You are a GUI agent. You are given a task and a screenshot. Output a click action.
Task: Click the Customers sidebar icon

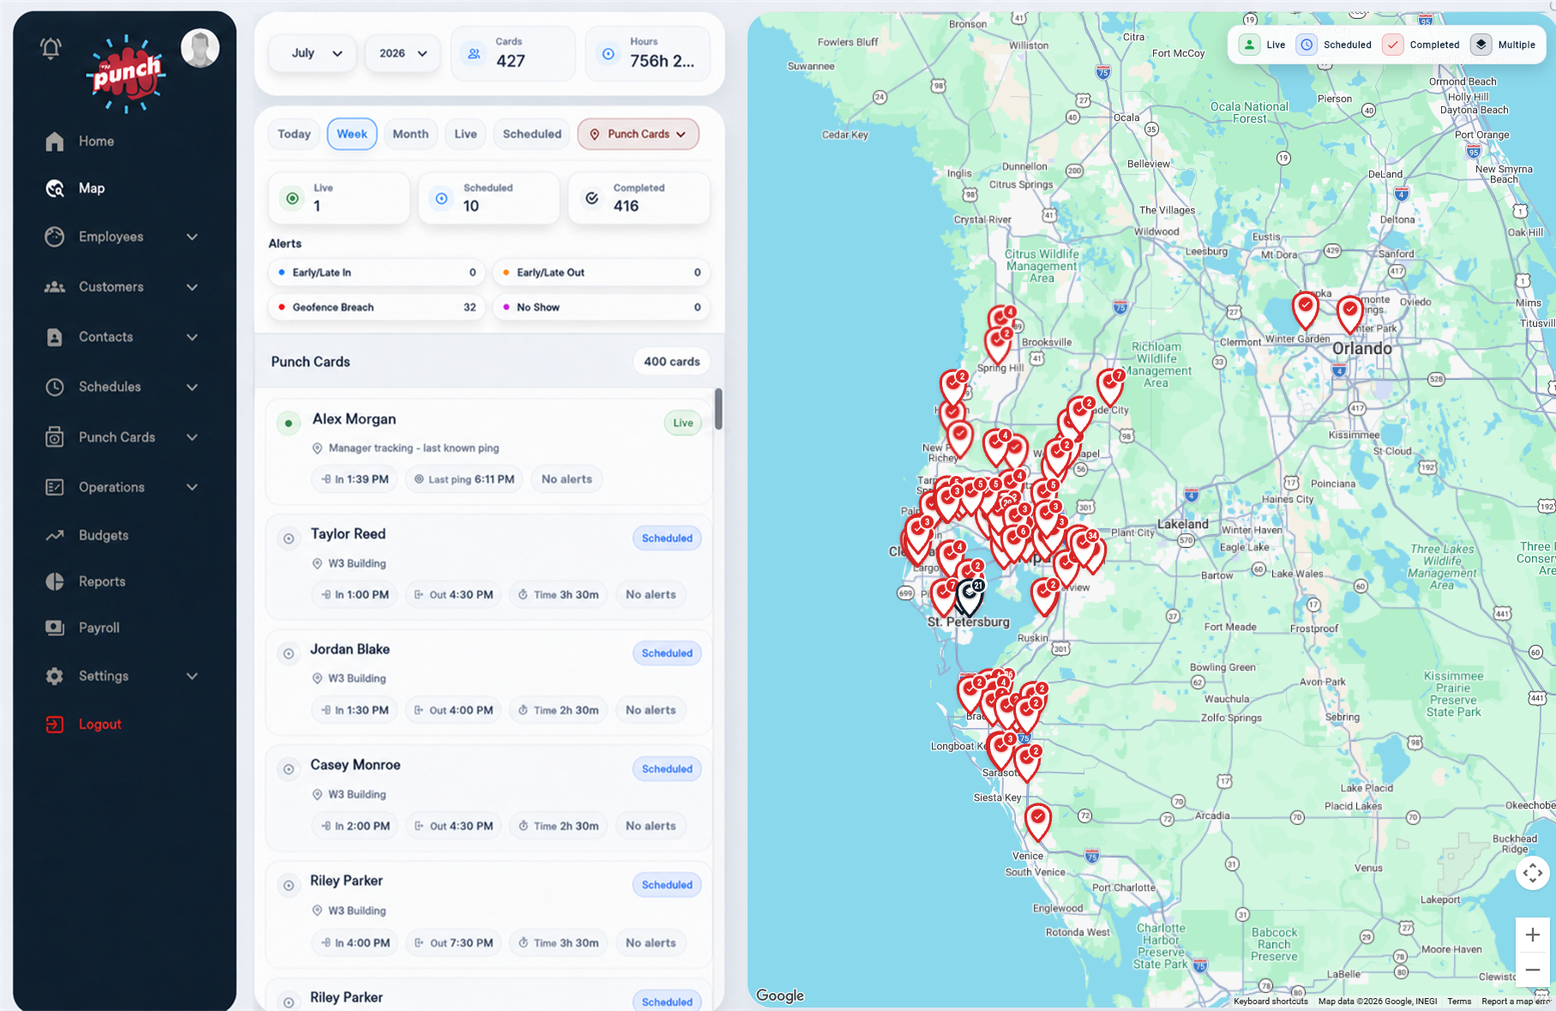click(55, 287)
